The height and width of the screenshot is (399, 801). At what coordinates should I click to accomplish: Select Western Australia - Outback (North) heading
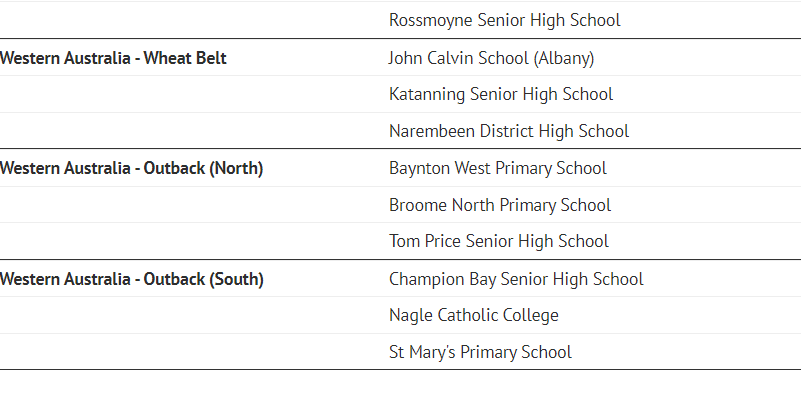(x=131, y=169)
